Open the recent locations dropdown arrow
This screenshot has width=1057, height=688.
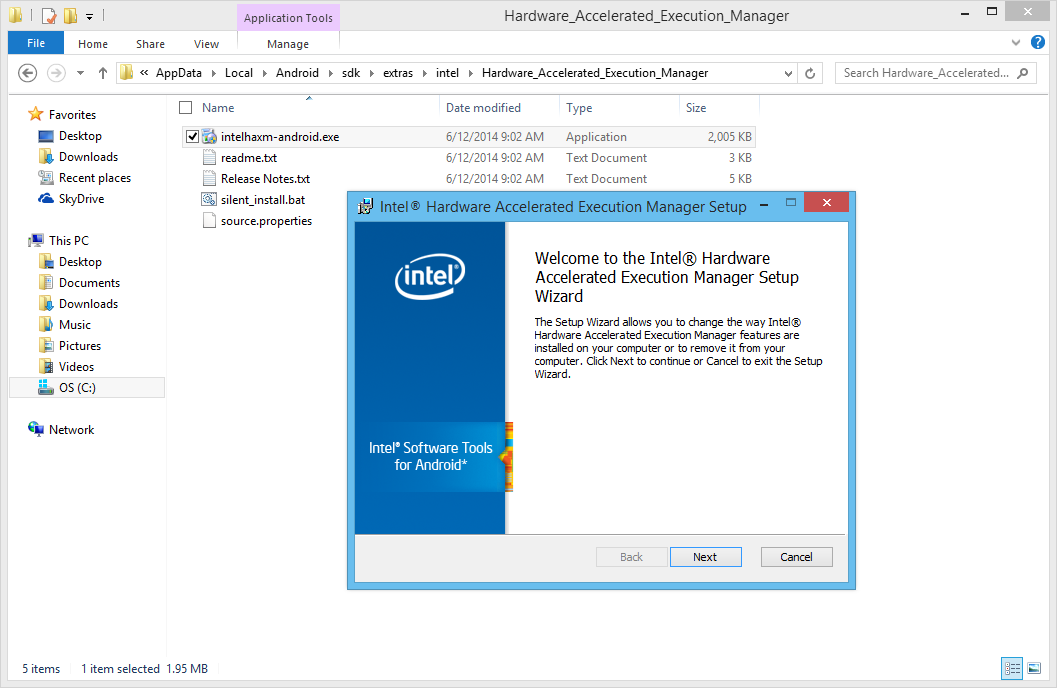pos(79,73)
